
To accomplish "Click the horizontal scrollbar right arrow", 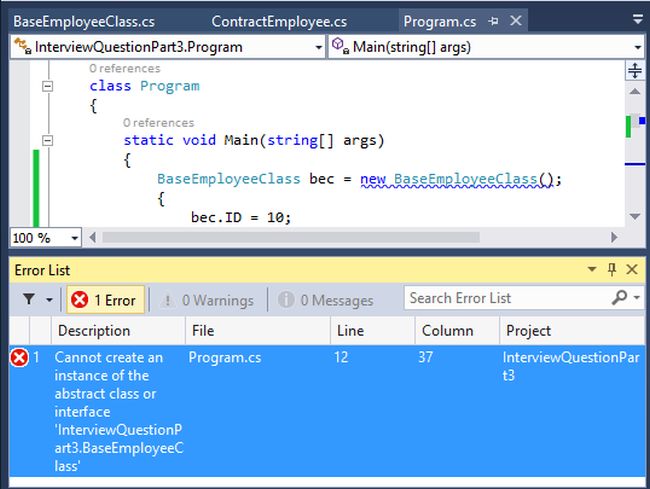I will pyautogui.click(x=614, y=237).
